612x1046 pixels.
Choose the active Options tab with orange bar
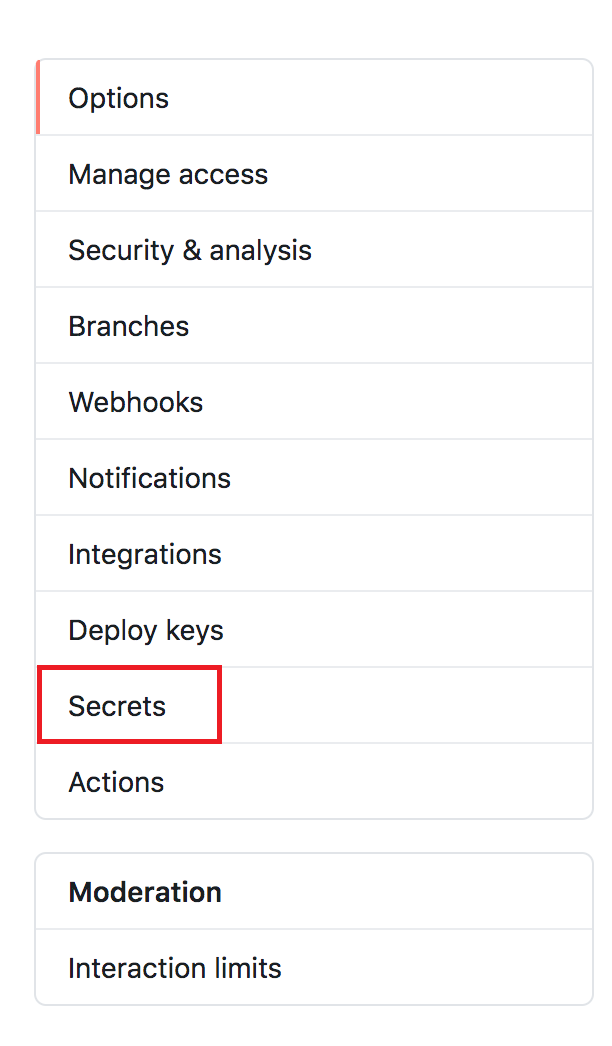pos(119,98)
